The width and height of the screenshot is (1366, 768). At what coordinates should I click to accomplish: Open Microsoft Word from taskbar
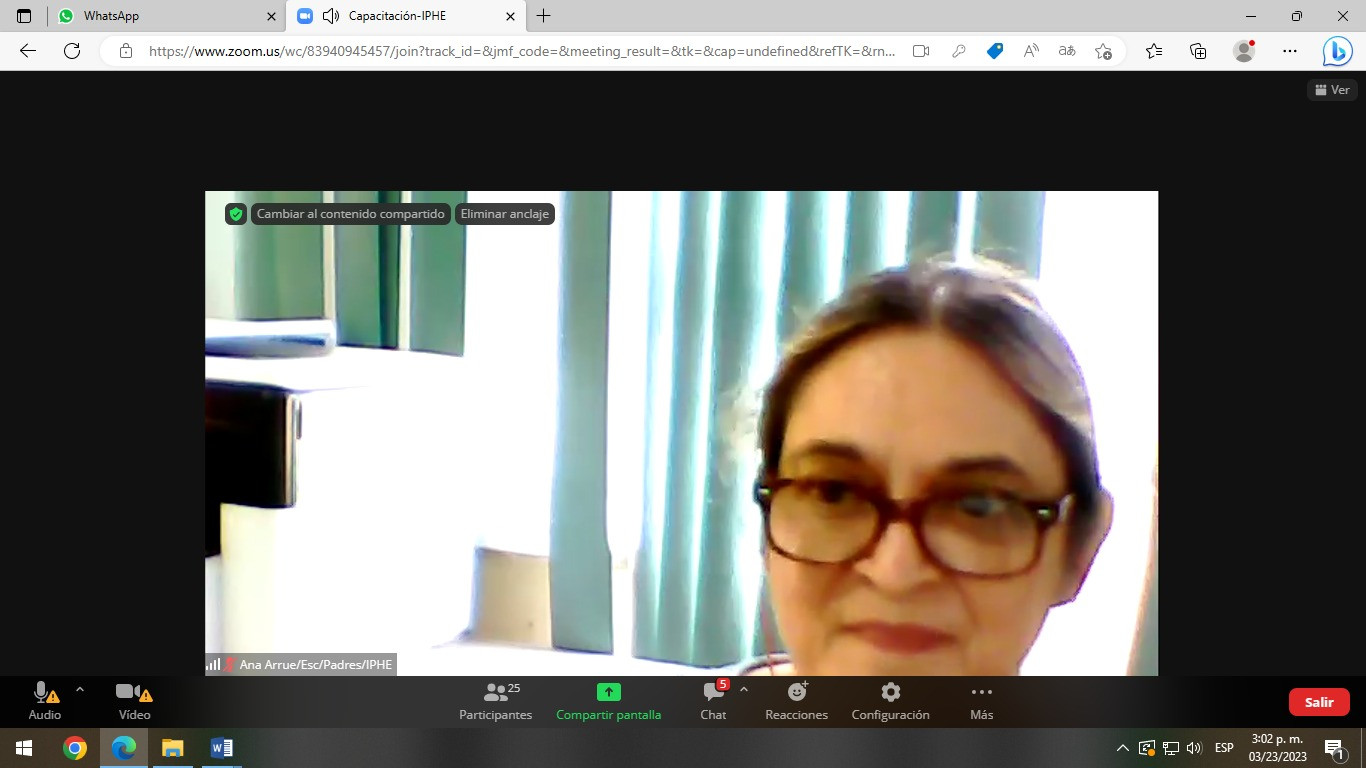coord(222,748)
